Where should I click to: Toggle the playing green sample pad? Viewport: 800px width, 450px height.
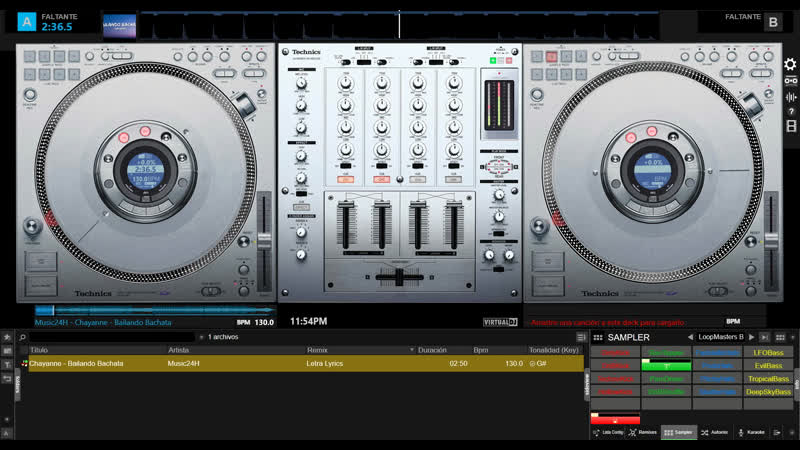(666, 365)
